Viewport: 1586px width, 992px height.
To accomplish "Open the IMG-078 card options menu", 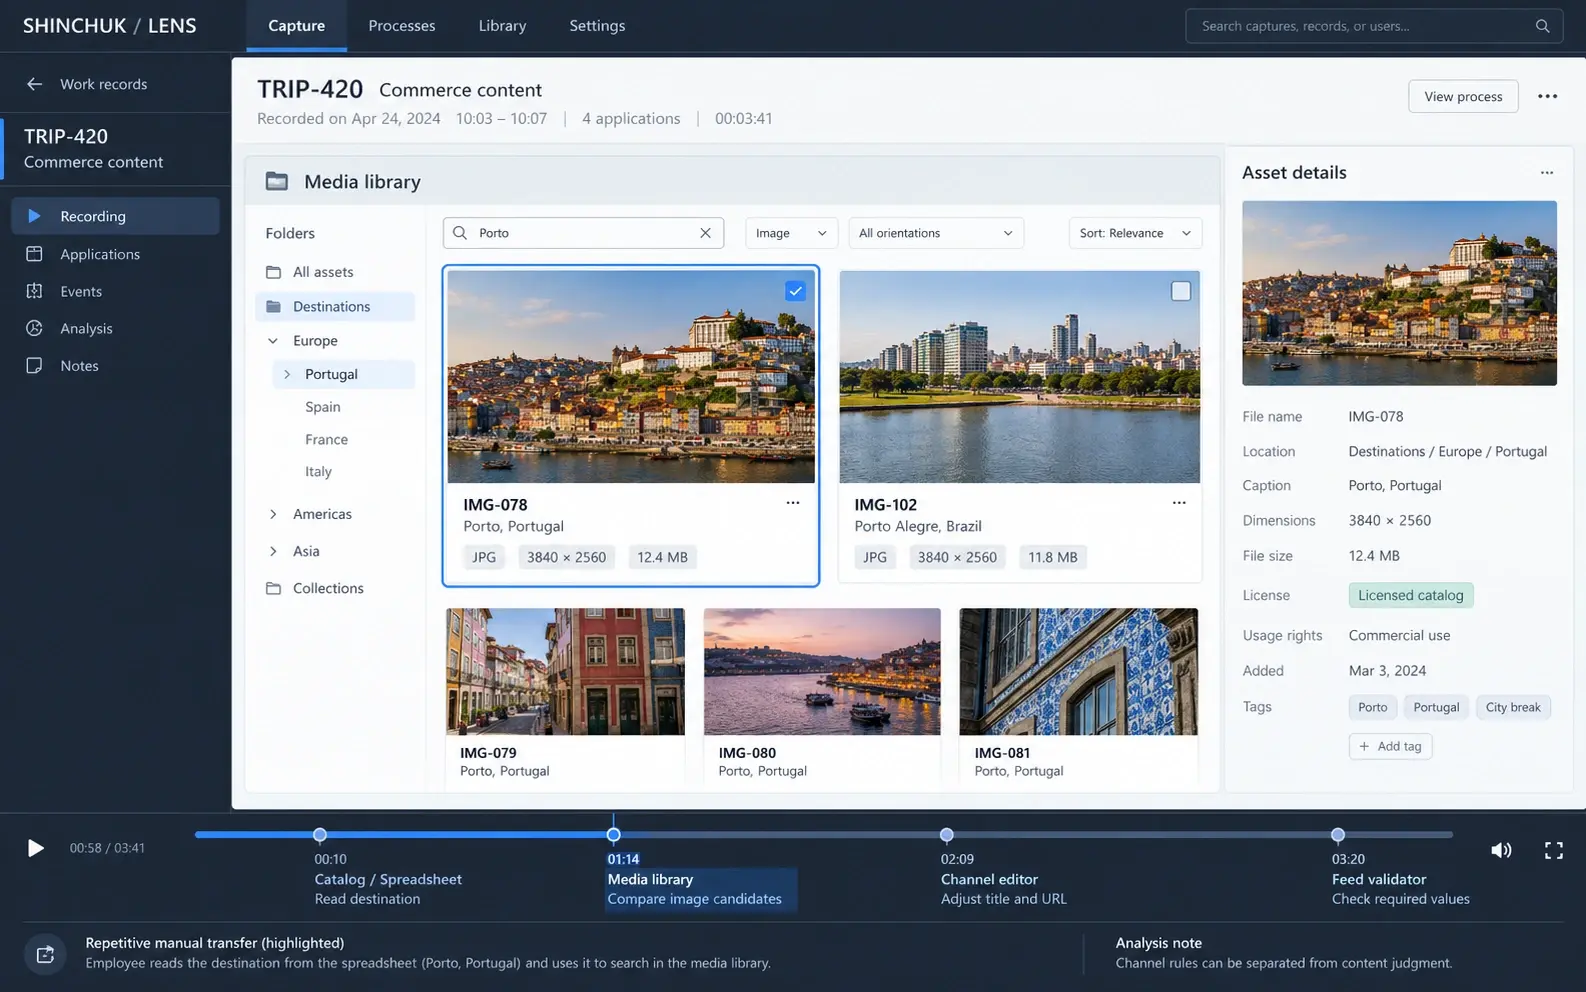I will [793, 503].
